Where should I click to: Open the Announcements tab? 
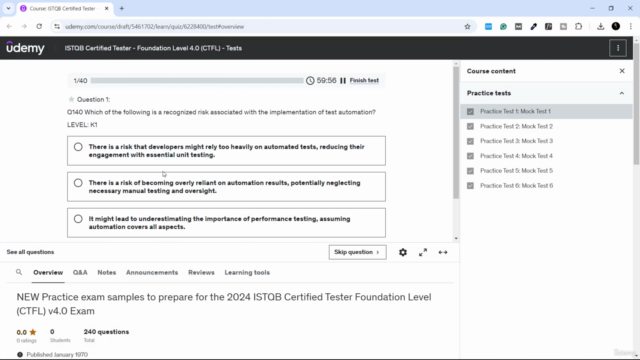(152, 272)
